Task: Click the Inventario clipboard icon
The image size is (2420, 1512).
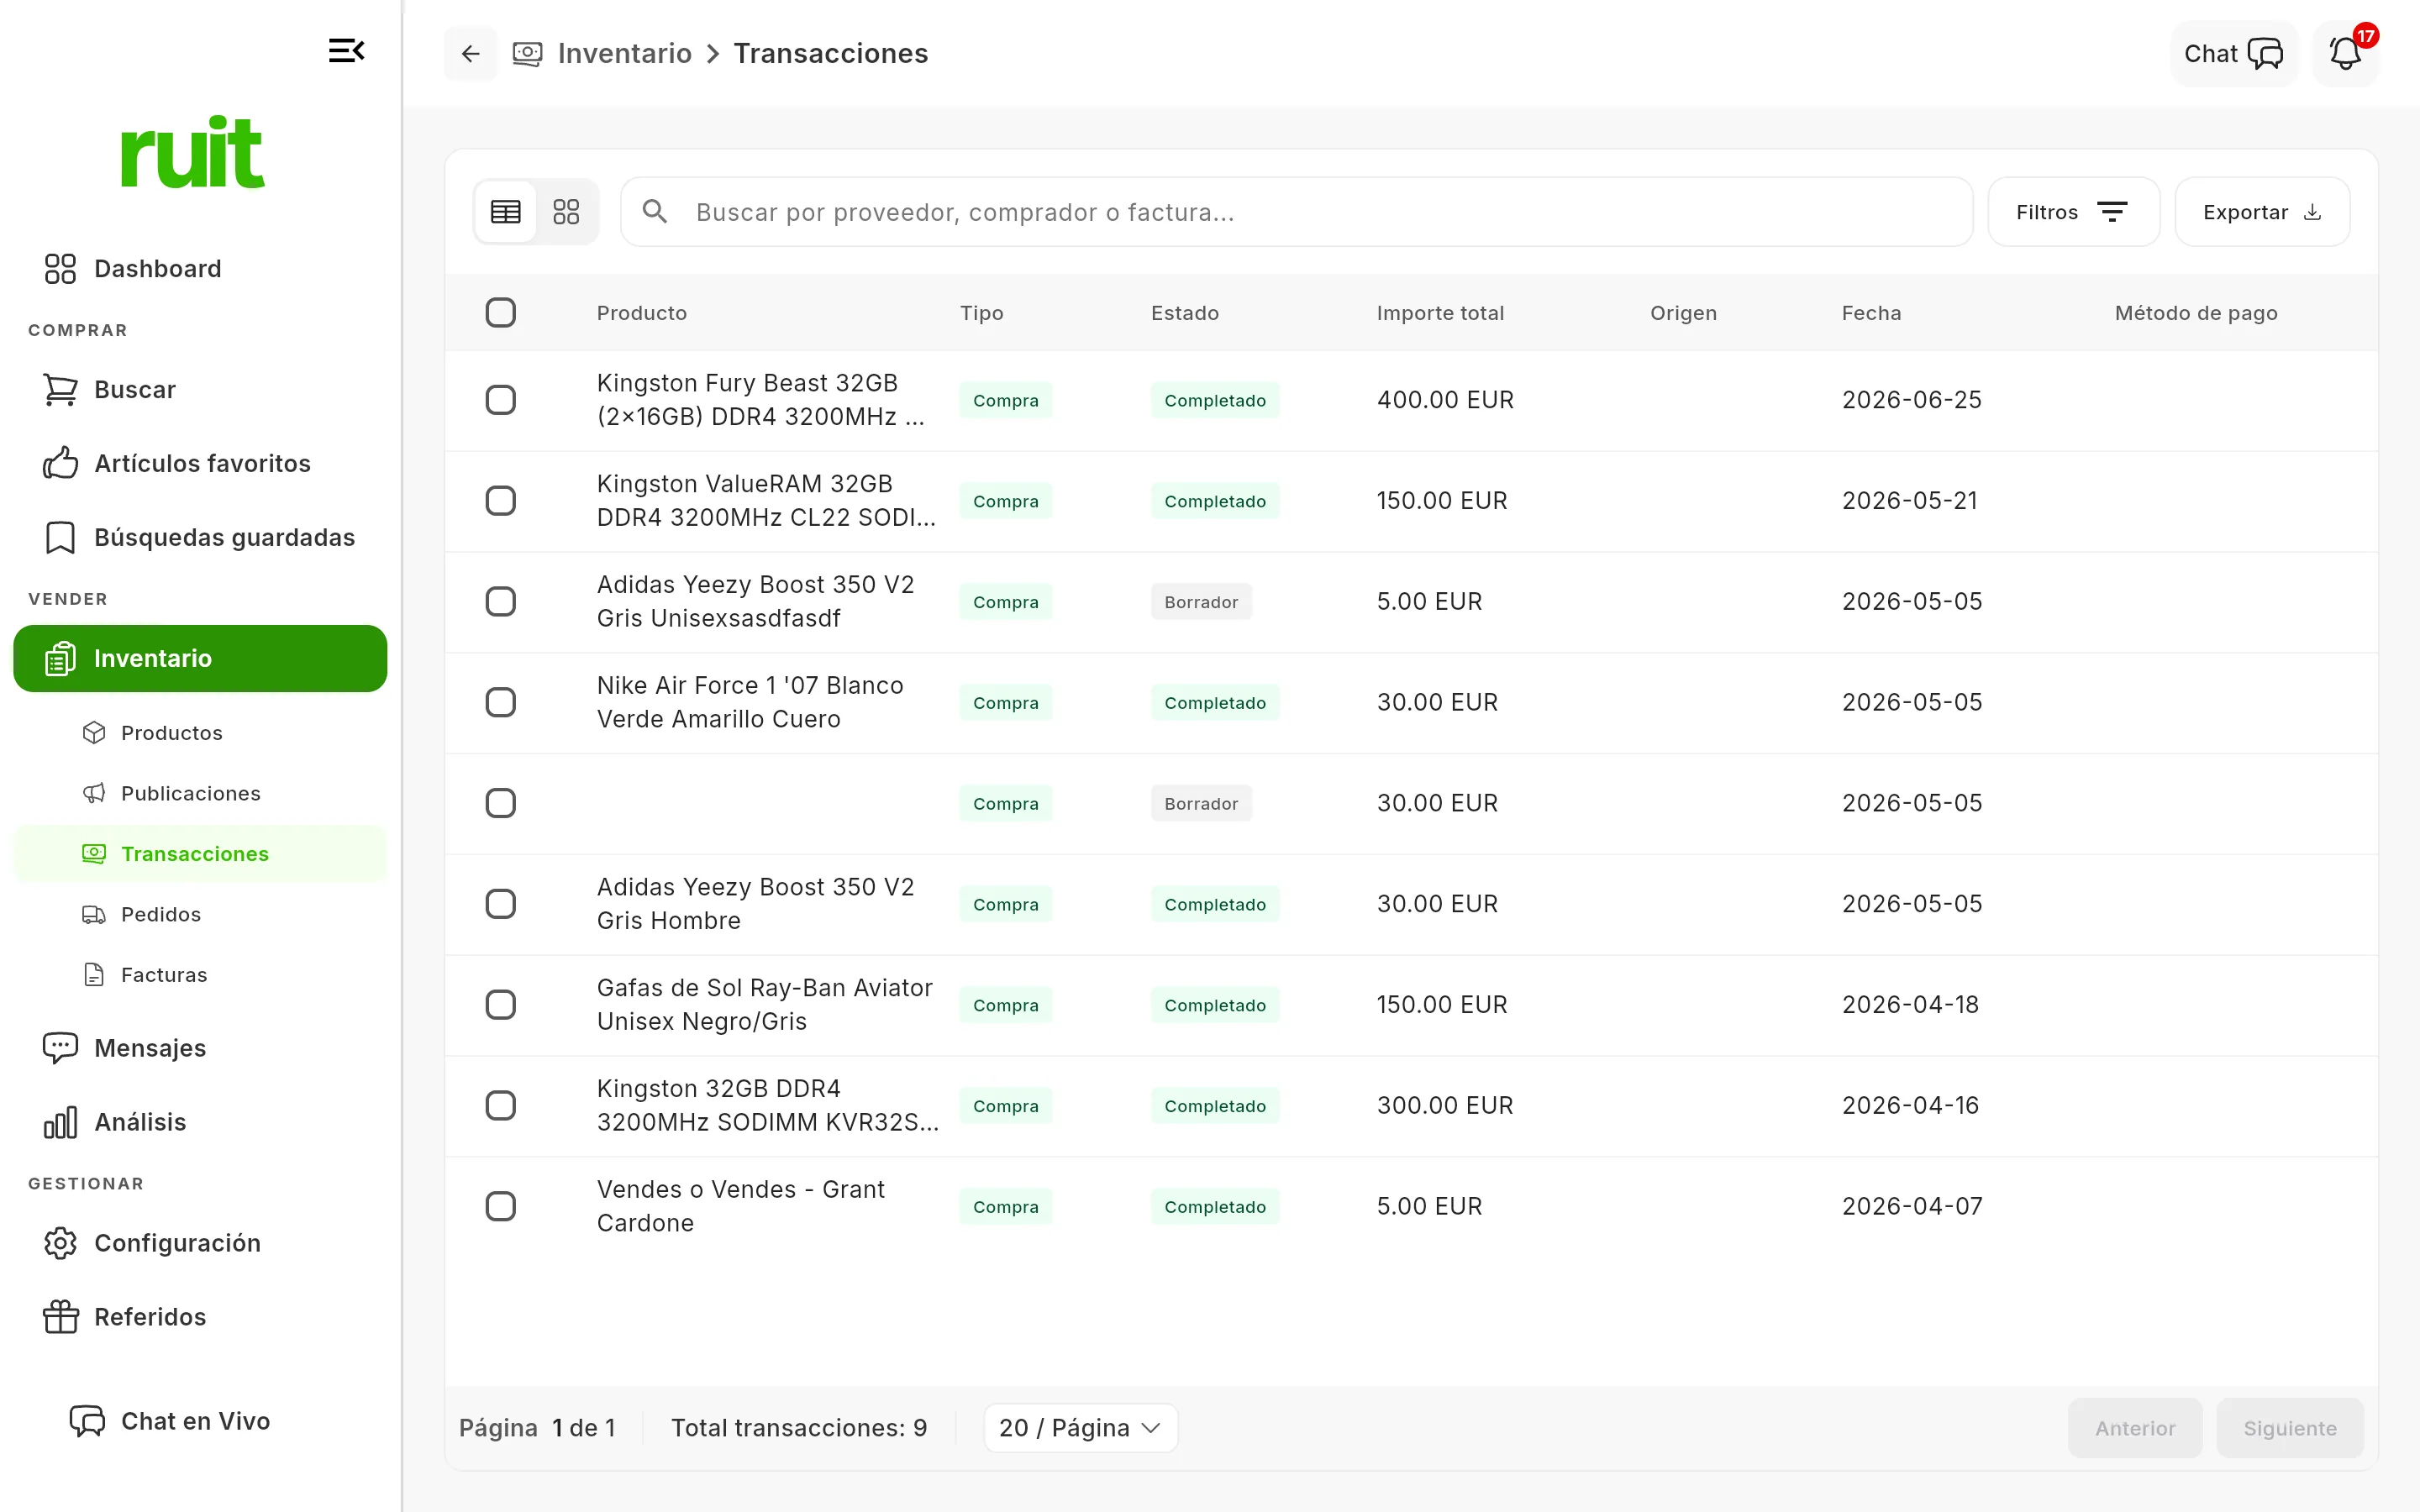Action: (60, 658)
